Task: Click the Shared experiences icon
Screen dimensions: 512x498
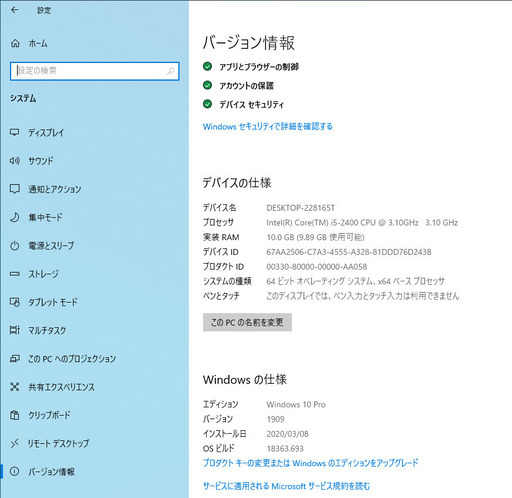Action: 14,387
